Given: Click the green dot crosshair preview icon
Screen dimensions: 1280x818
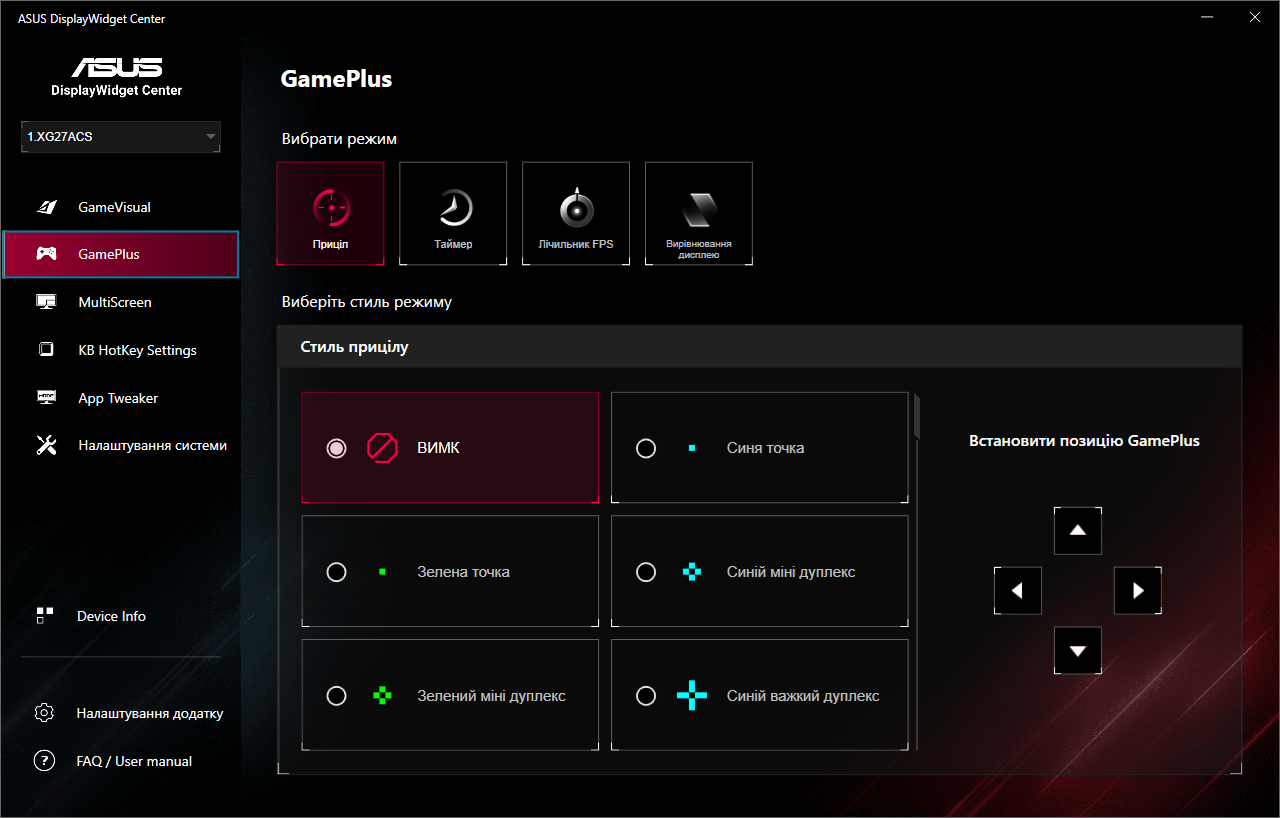Looking at the screenshot, I should click(x=382, y=572).
